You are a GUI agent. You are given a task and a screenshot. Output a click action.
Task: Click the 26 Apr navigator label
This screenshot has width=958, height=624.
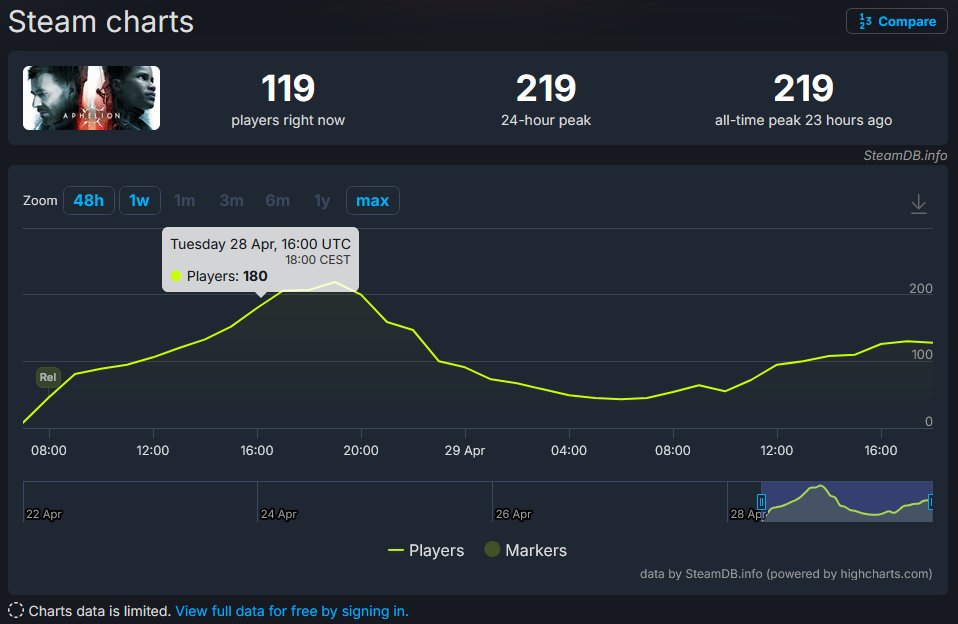513,514
